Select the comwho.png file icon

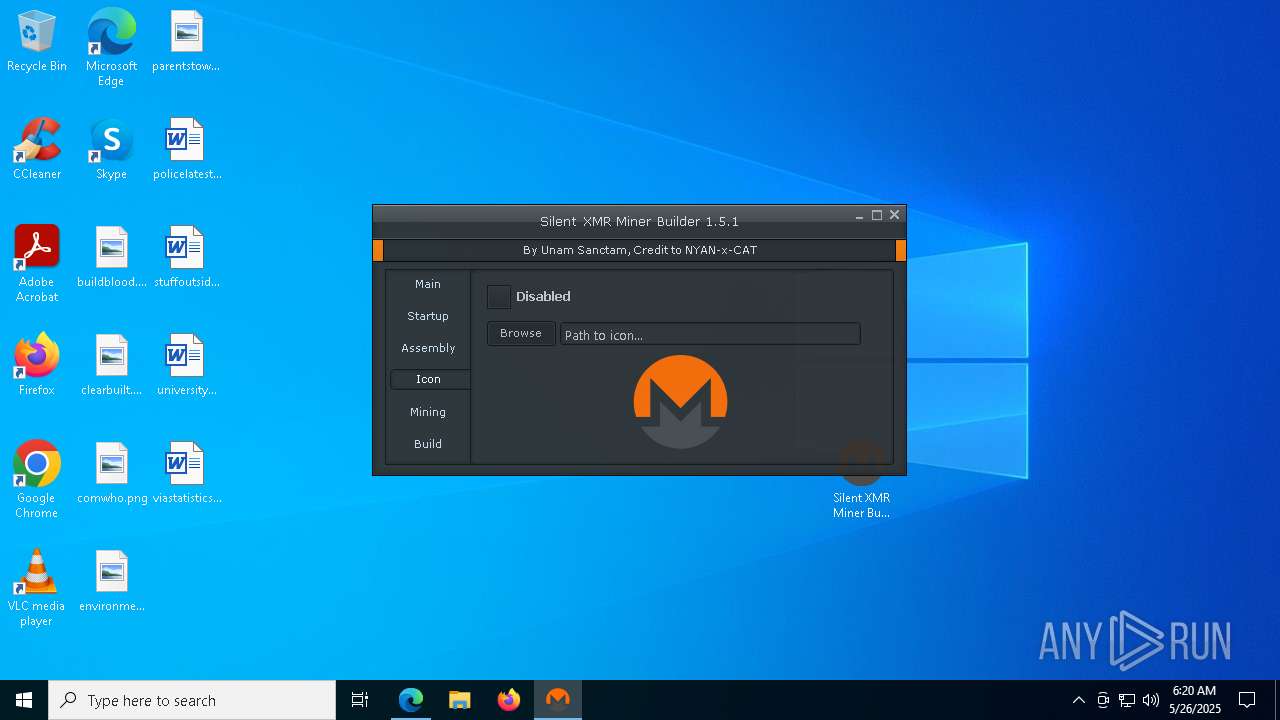pyautogui.click(x=111, y=474)
